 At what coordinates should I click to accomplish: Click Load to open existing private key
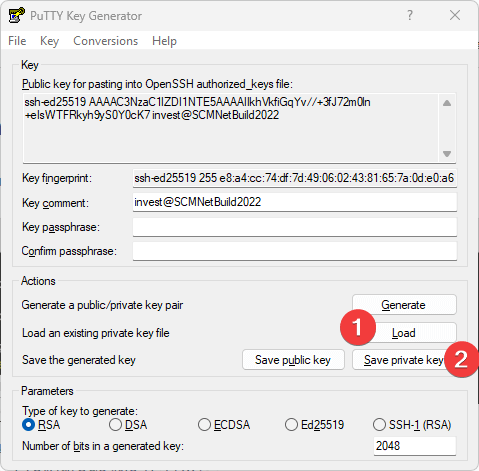(x=404, y=333)
